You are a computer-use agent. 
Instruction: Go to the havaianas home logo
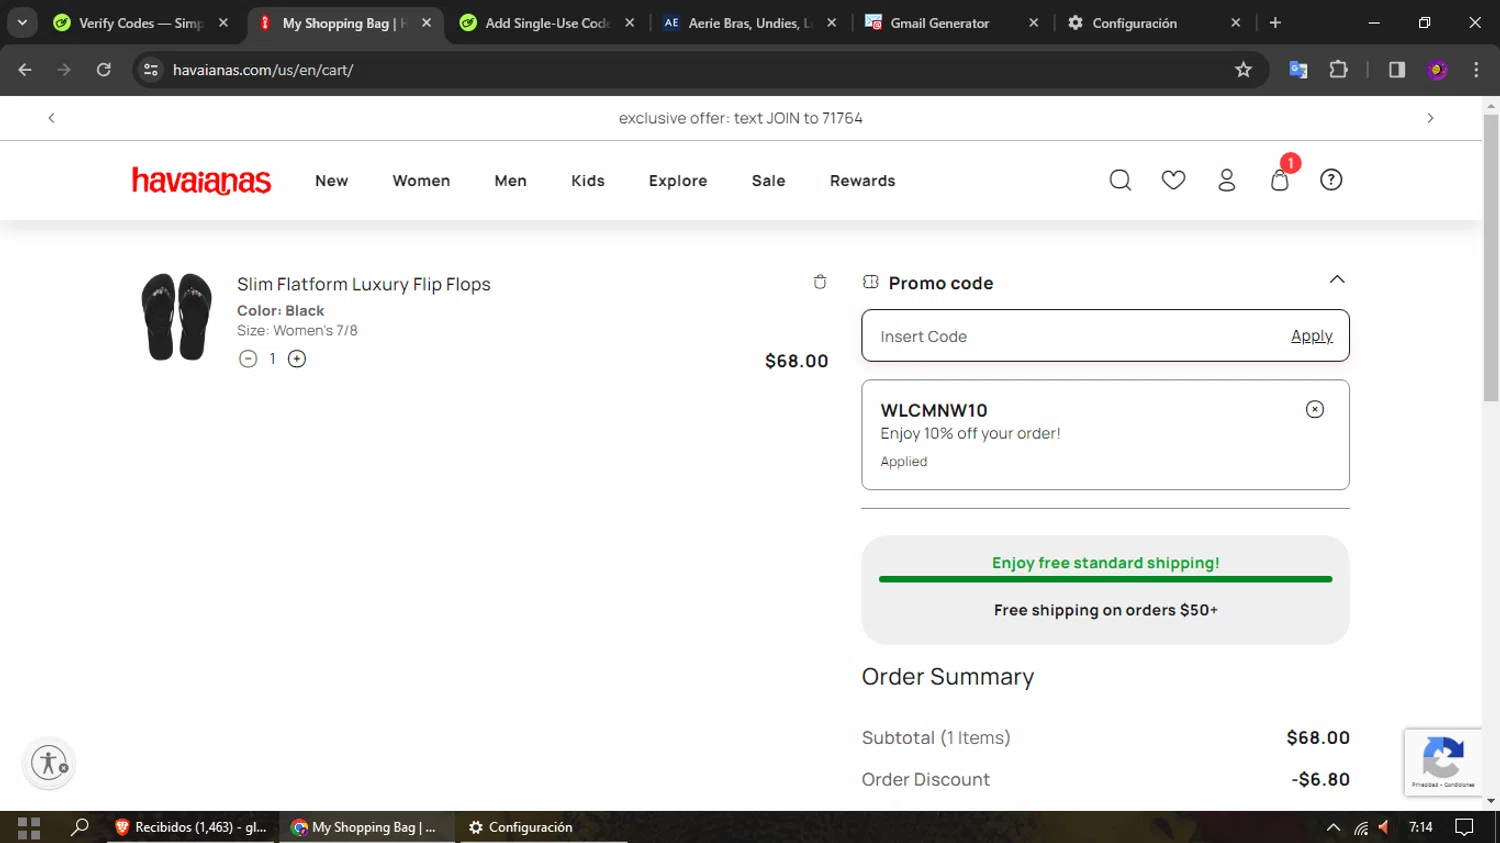[x=201, y=180]
